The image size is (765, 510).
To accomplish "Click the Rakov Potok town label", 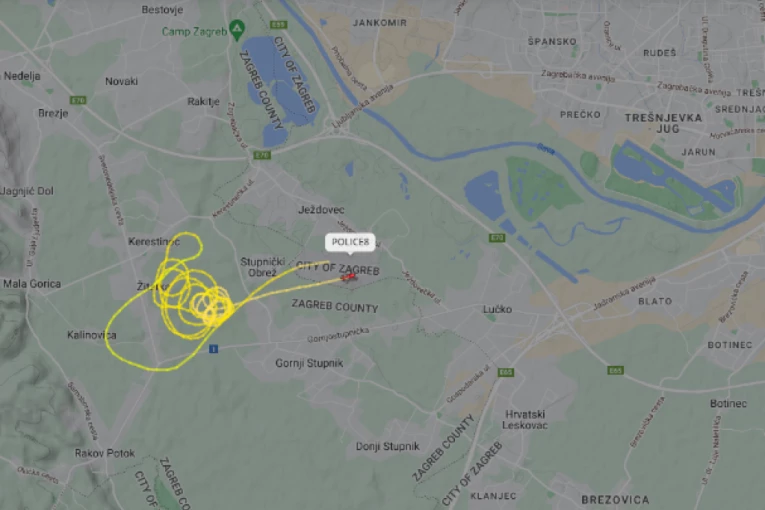I will 104,453.
